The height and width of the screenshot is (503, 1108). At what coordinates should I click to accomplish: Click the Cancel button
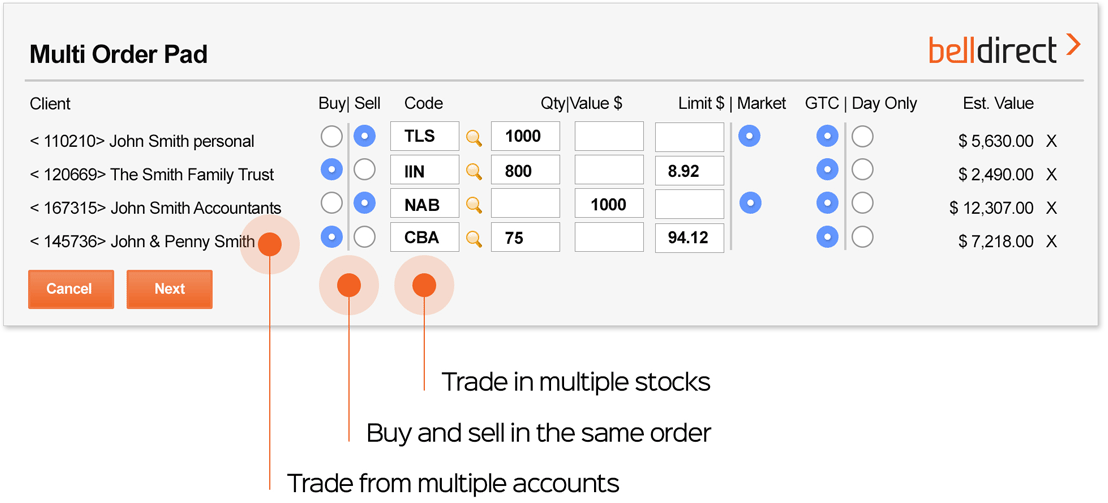[71, 289]
